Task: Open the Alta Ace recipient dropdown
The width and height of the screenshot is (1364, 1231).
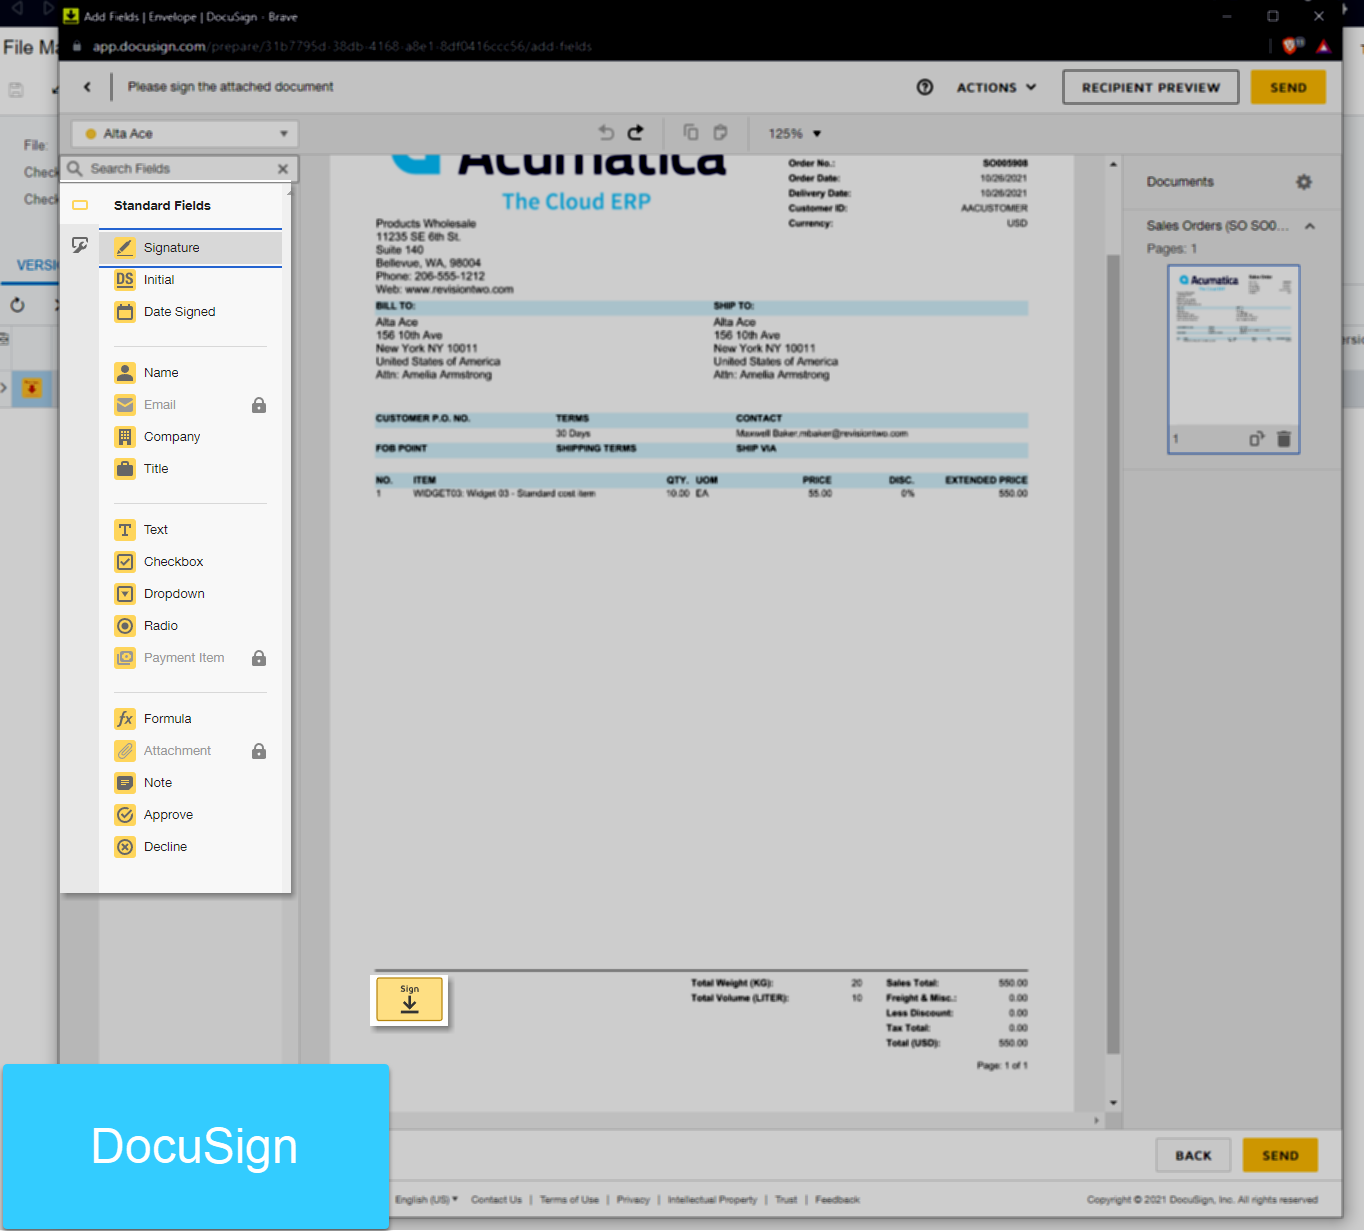Action: [185, 134]
